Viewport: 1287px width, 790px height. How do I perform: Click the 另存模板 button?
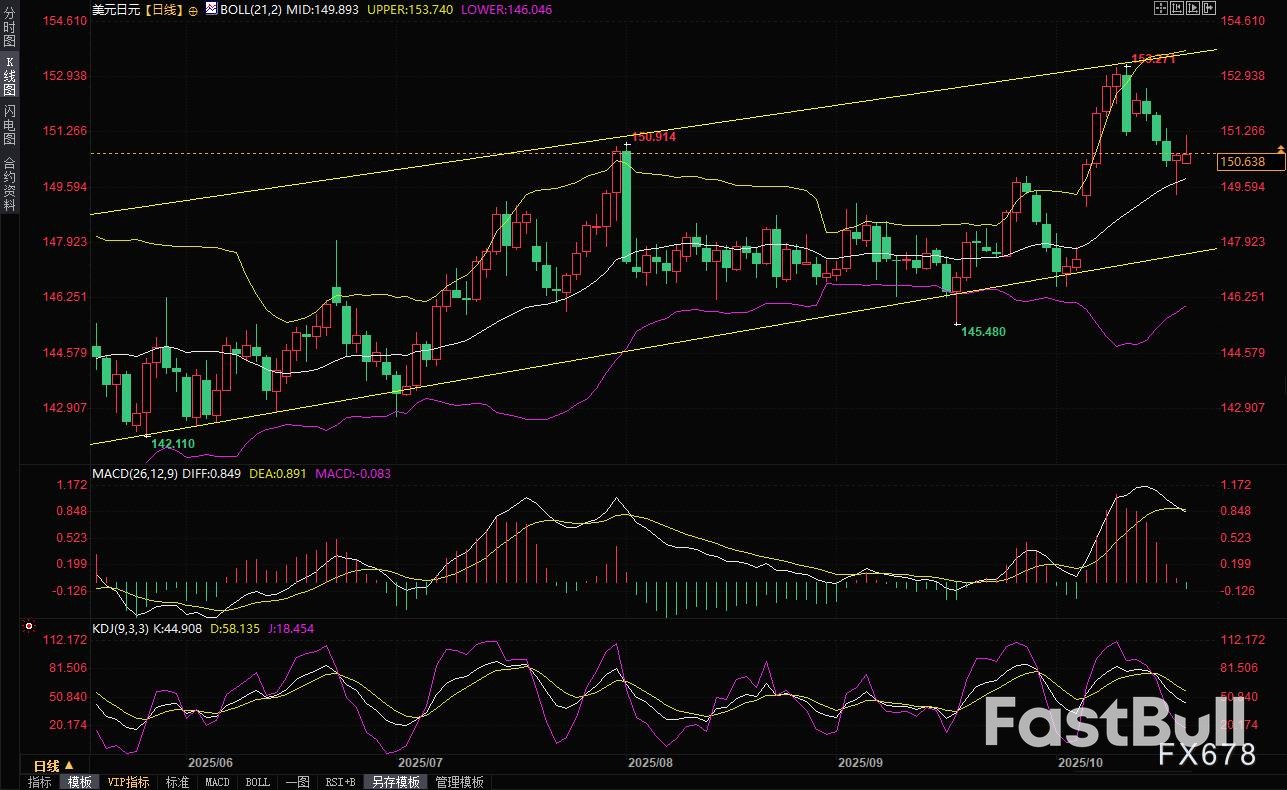pos(395,782)
